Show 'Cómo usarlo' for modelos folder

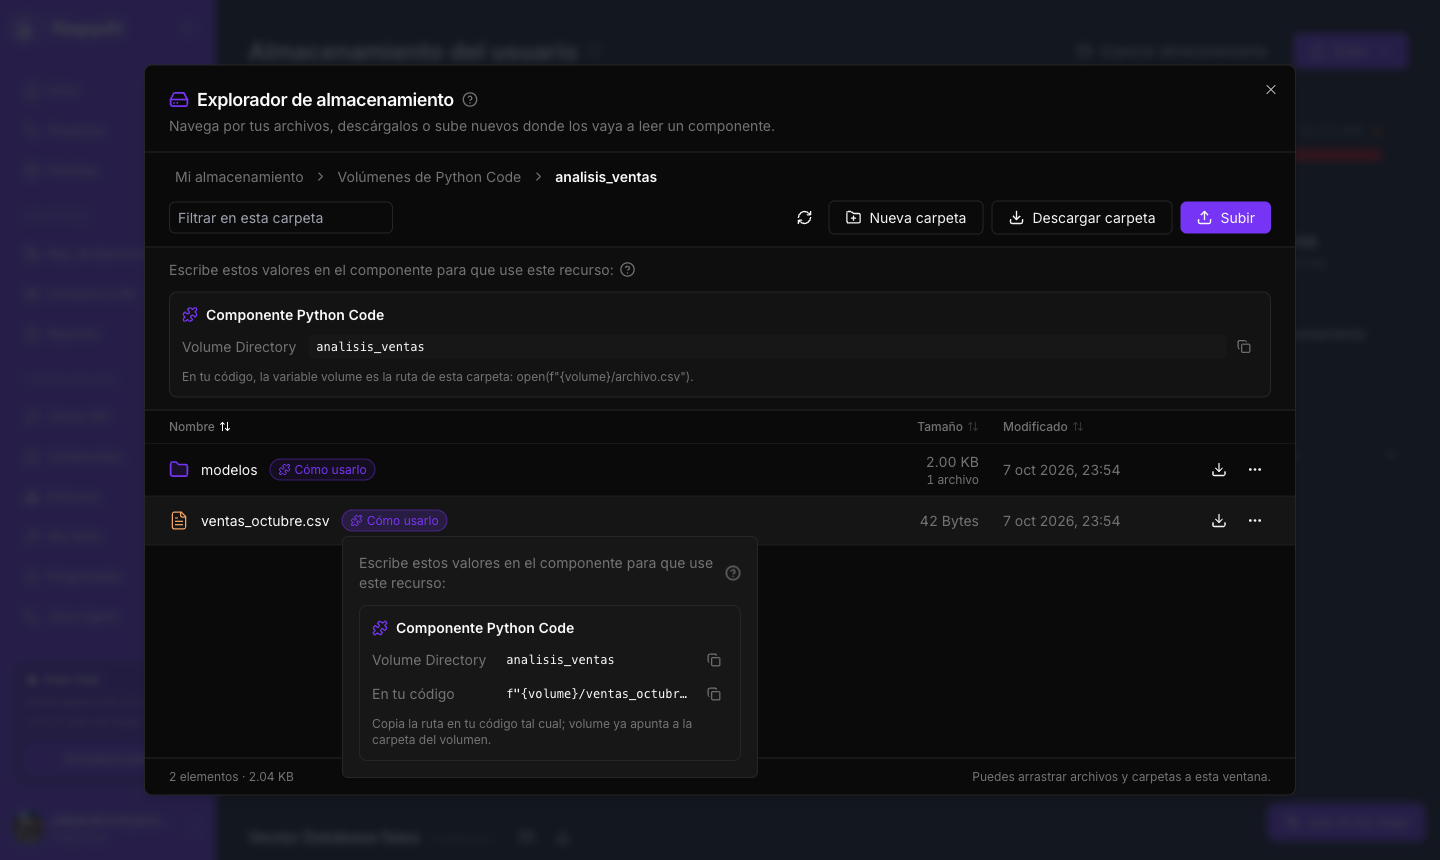point(323,470)
